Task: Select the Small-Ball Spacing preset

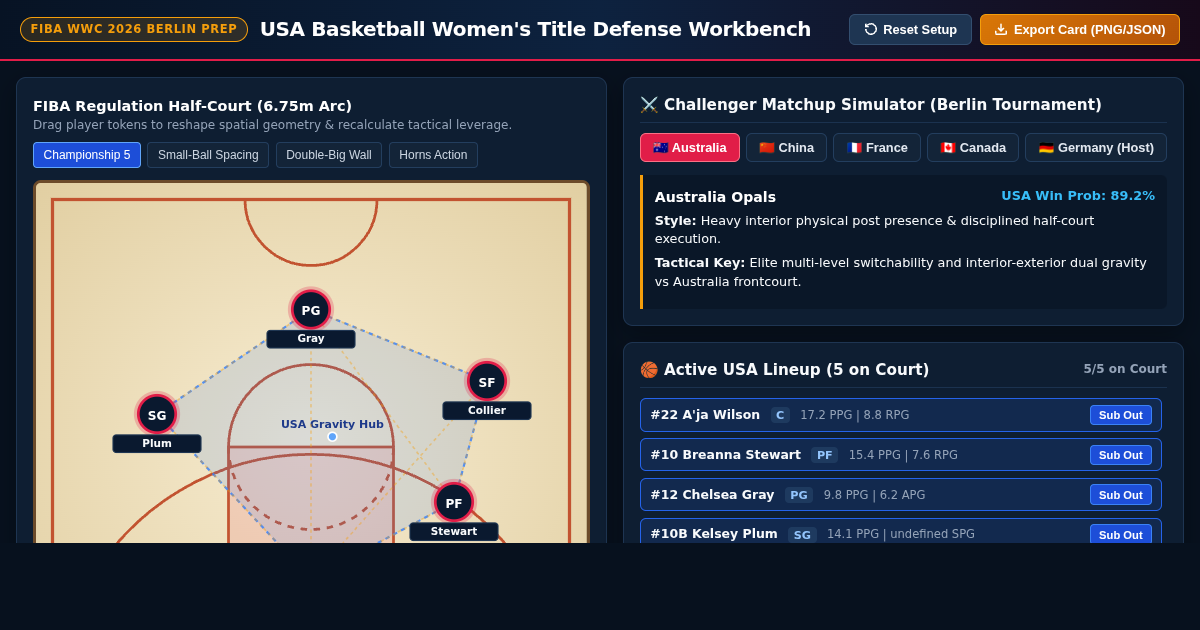Action: click(208, 155)
